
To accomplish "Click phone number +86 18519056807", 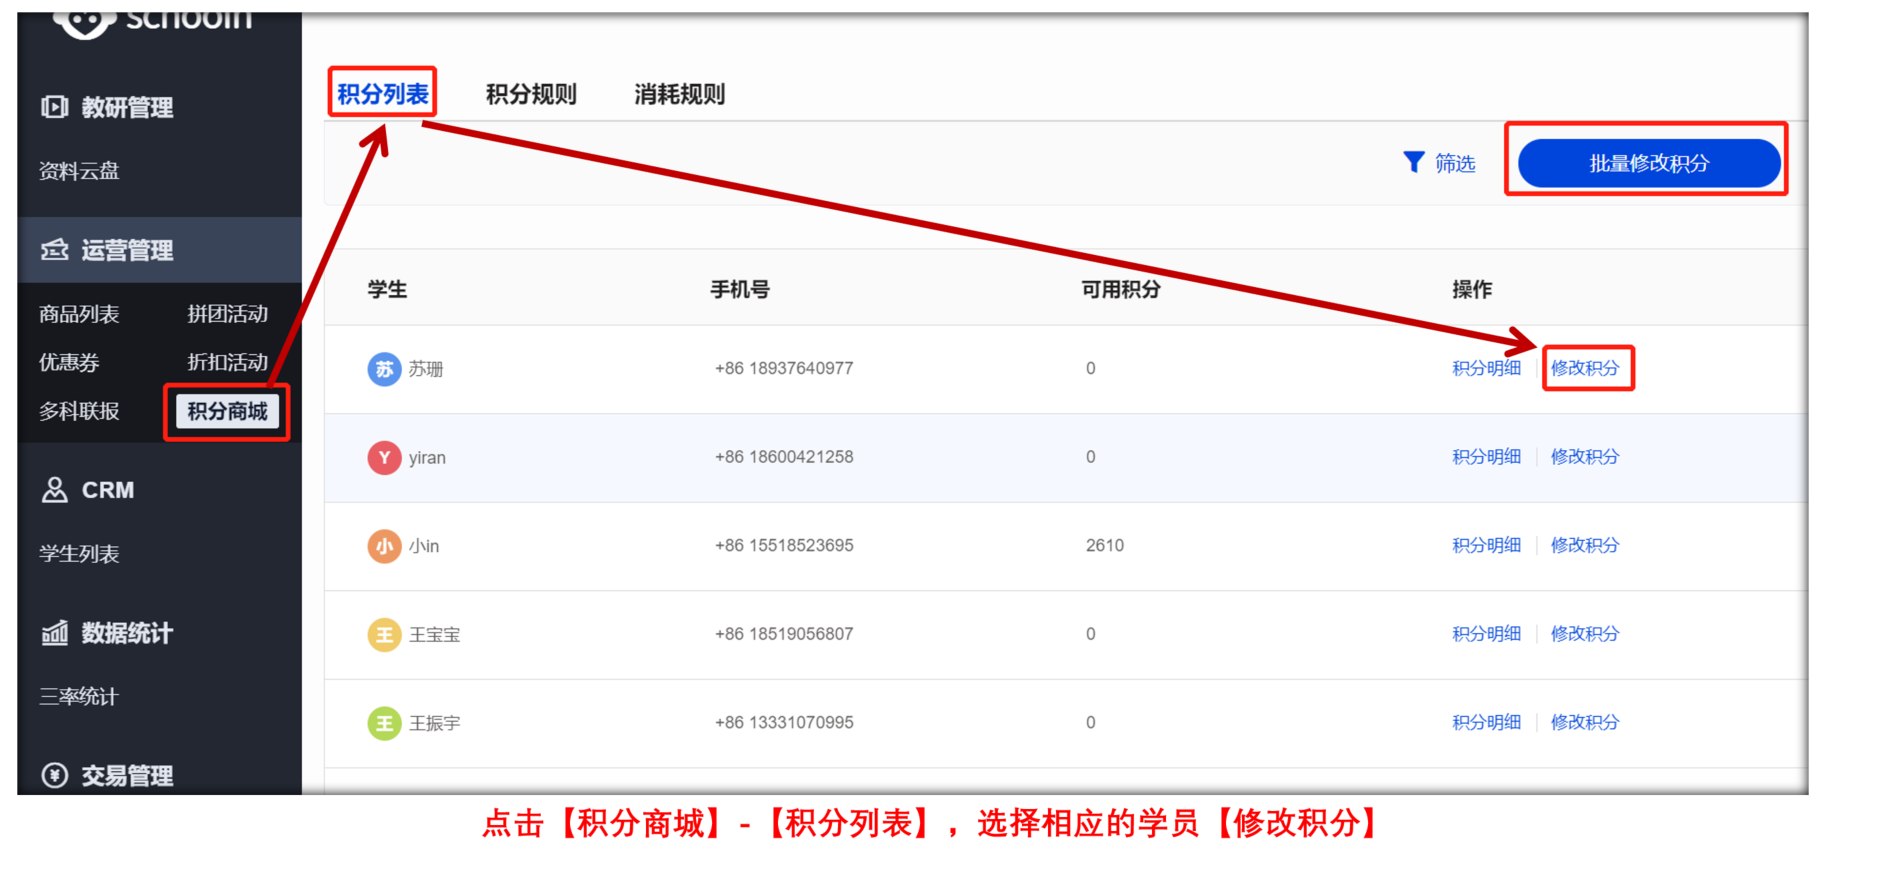I will tap(784, 634).
